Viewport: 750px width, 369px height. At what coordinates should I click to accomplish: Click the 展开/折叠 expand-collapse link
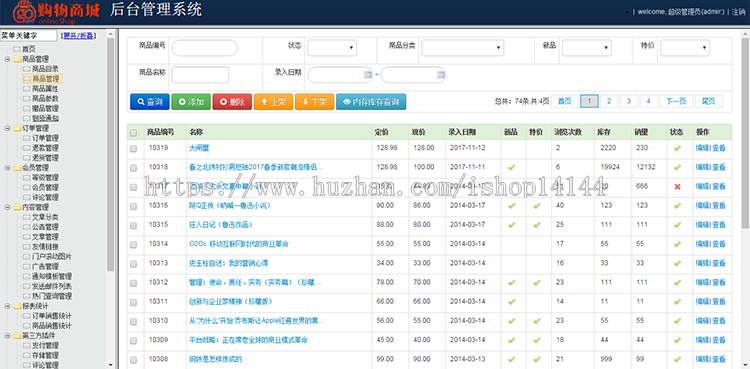pos(78,35)
